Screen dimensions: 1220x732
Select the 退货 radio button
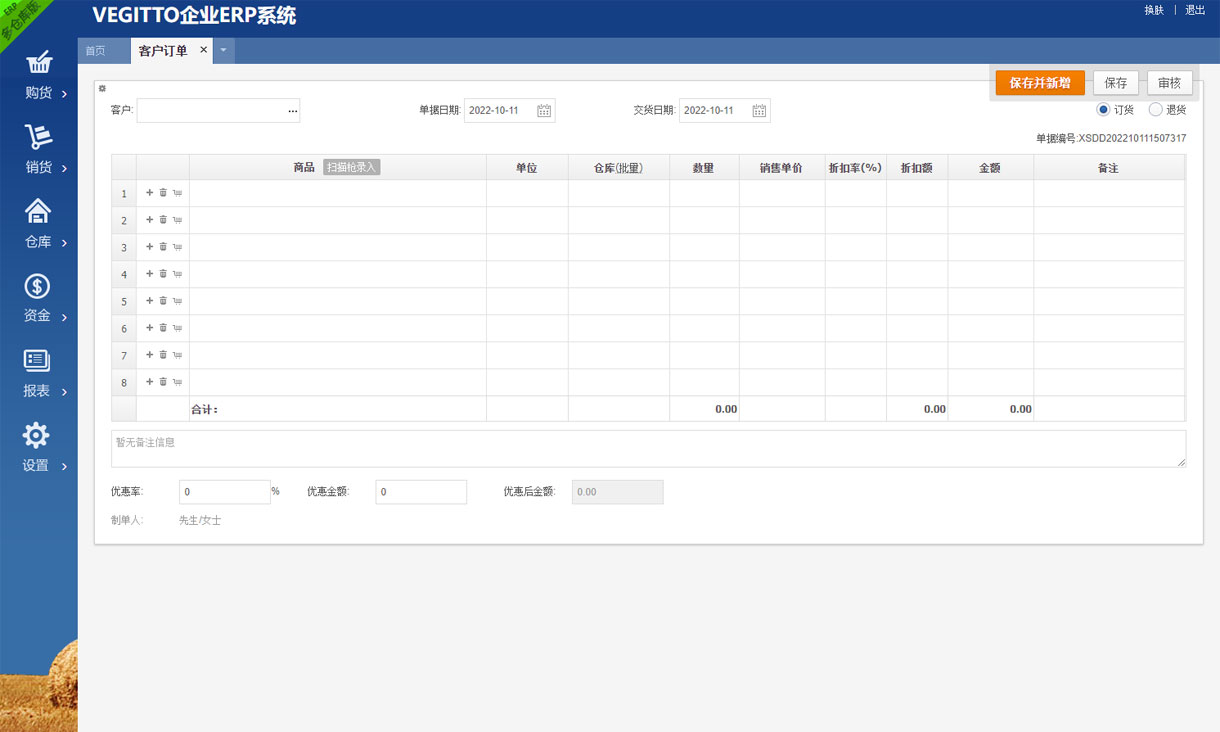(x=1155, y=110)
